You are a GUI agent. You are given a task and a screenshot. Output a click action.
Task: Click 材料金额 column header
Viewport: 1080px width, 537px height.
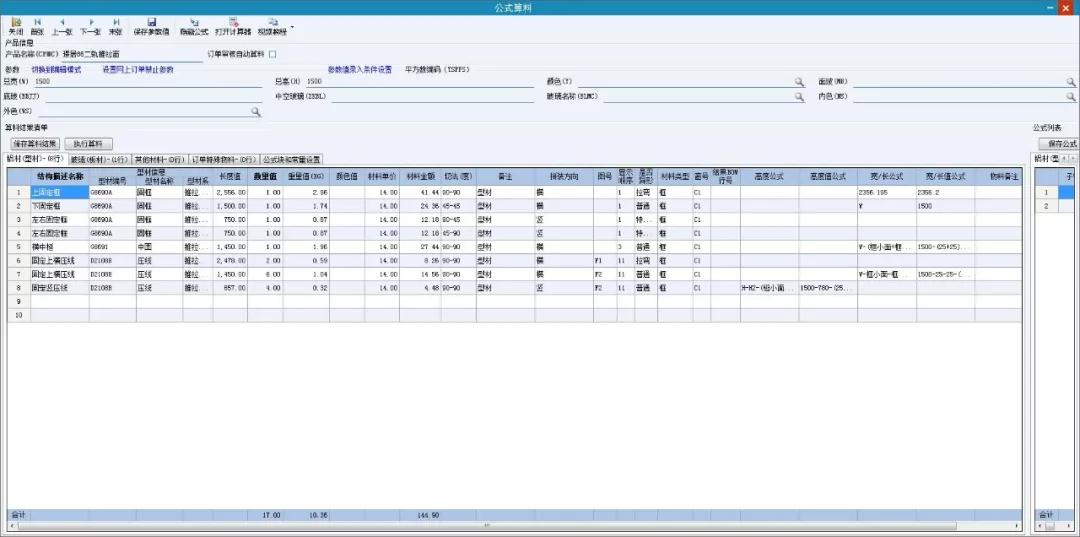(x=420, y=176)
